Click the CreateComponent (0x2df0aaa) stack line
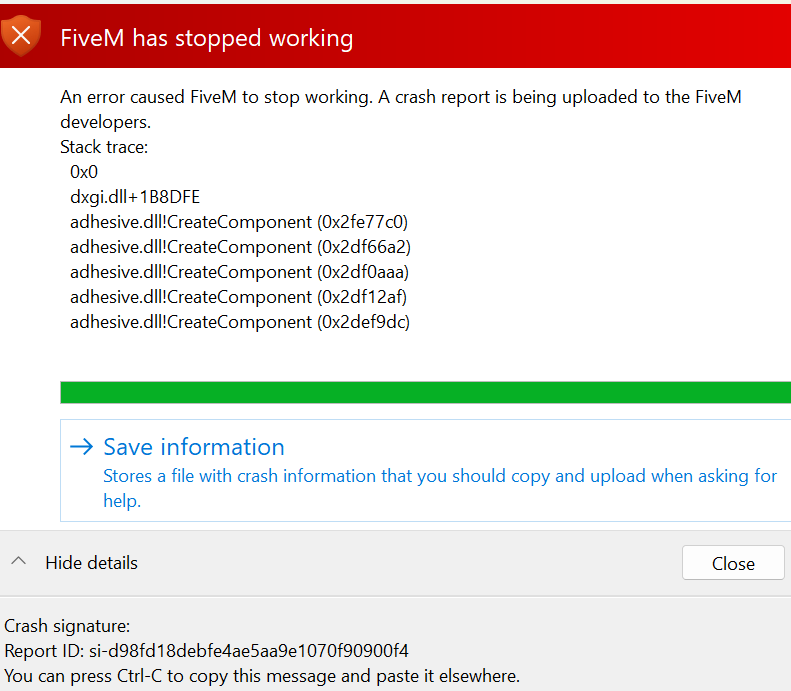791x691 pixels. point(240,272)
